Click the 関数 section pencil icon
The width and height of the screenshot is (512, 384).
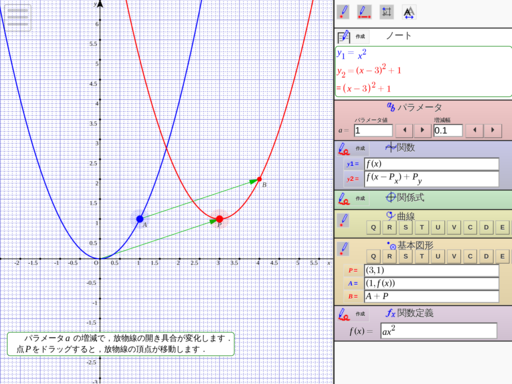point(344,149)
